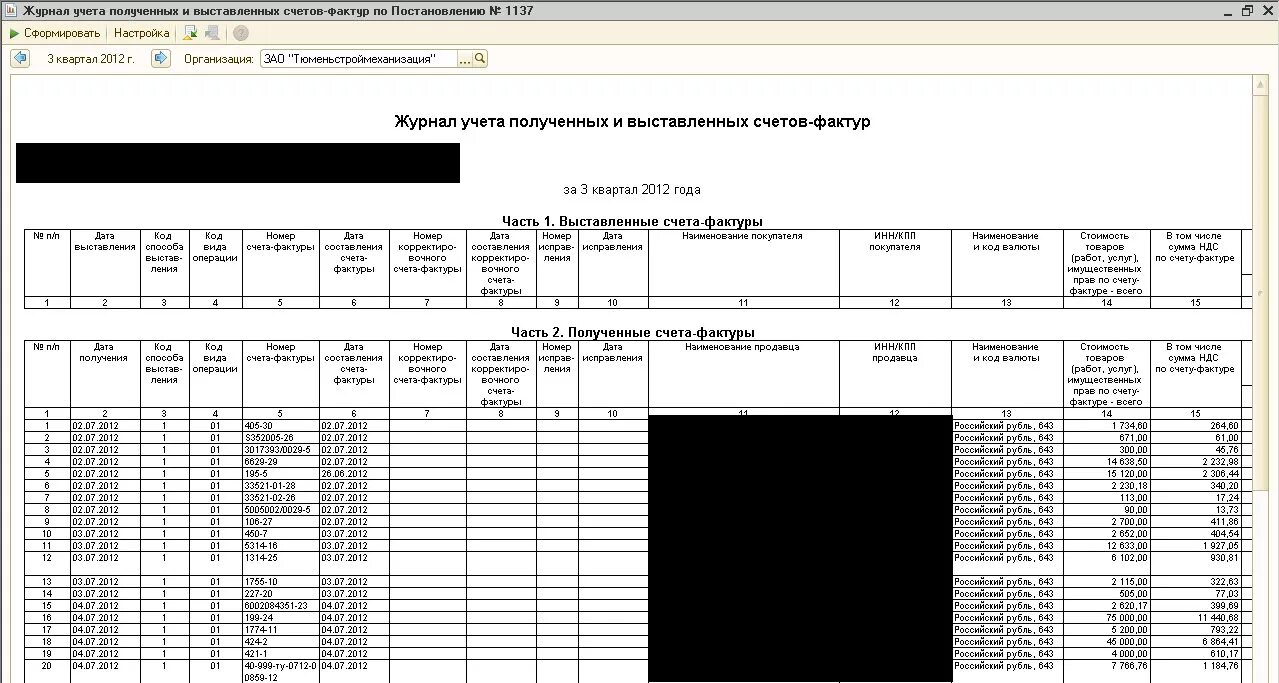The height and width of the screenshot is (683, 1279).
Task: Restore down the journal window
Action: [x=1247, y=11]
